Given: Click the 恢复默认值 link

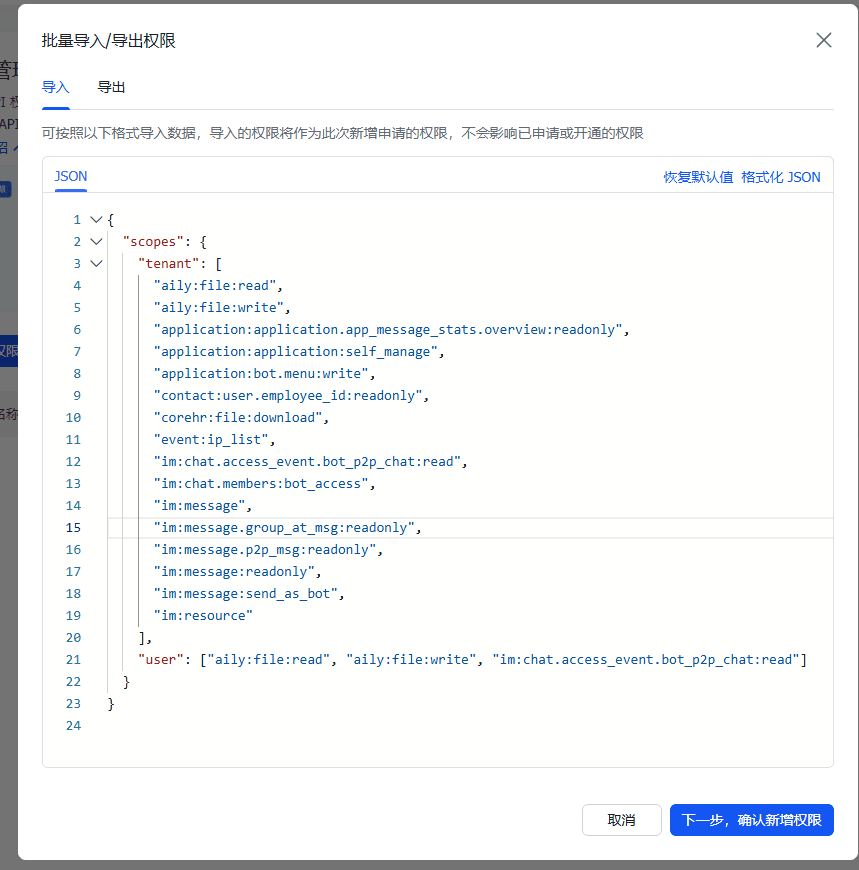Looking at the screenshot, I should [698, 177].
